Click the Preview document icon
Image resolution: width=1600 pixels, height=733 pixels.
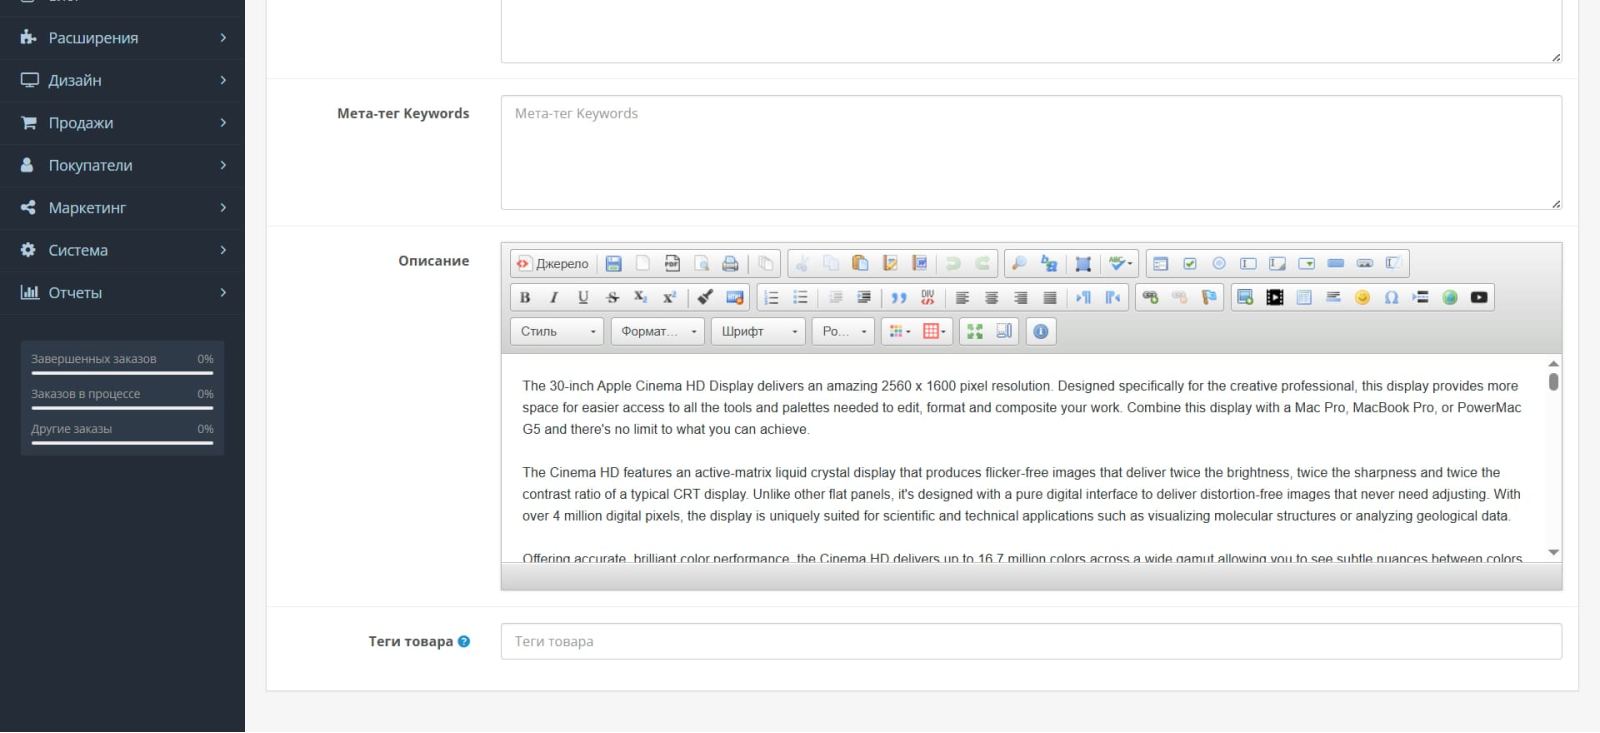click(x=701, y=264)
